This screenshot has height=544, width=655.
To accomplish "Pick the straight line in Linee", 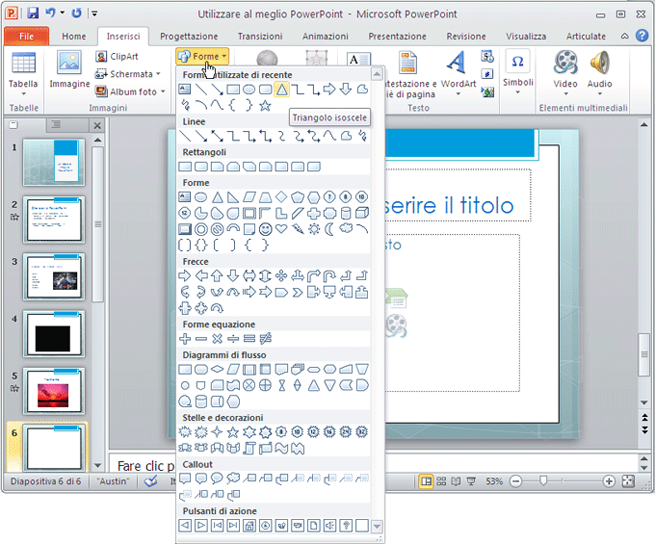I will click(185, 136).
